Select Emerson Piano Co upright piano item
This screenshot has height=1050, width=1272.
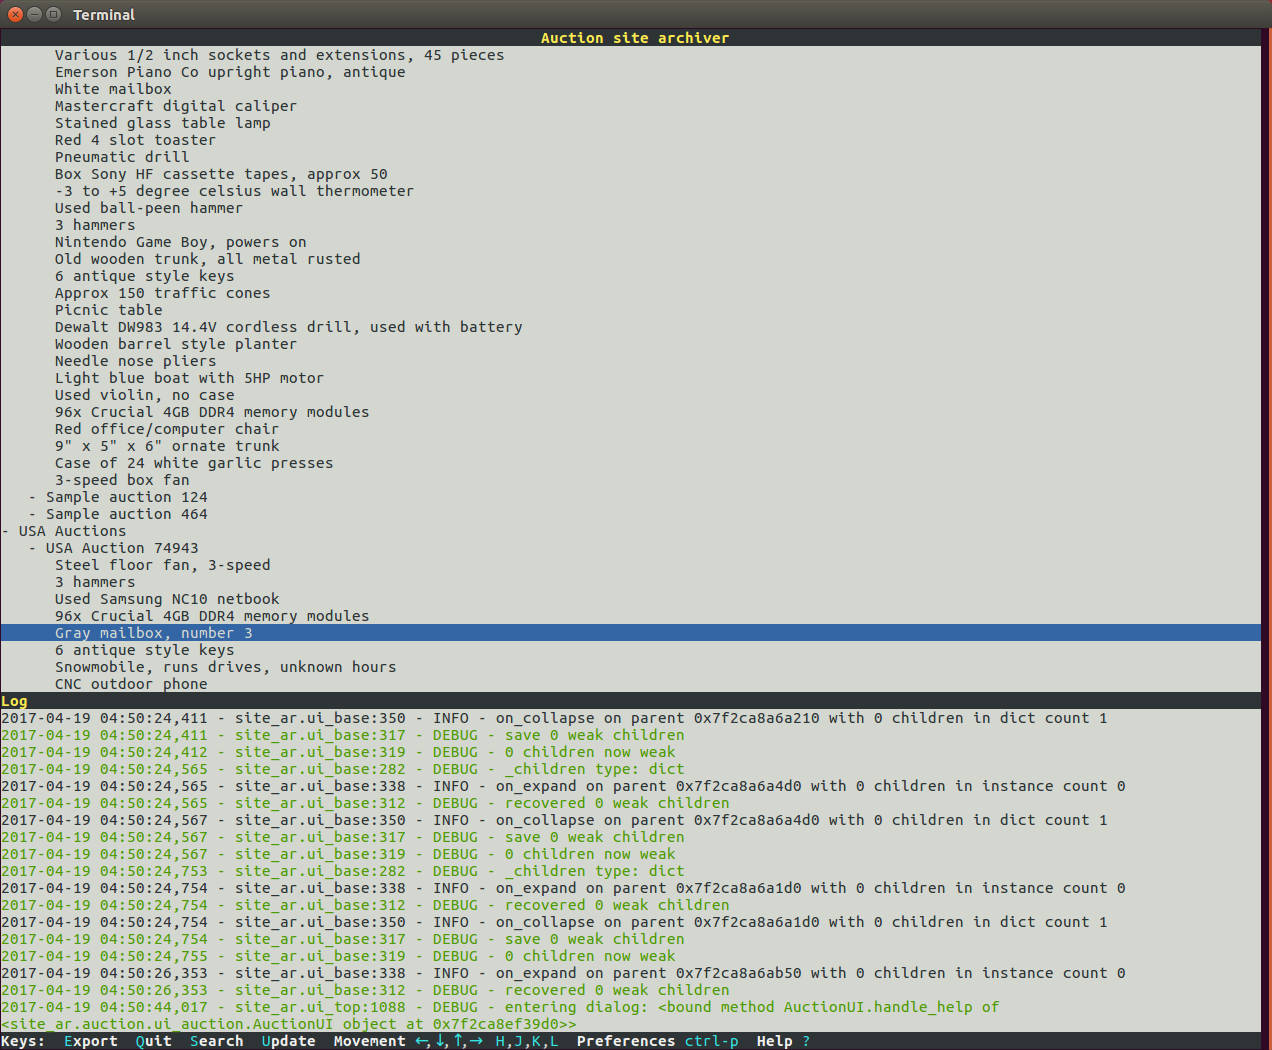[230, 72]
